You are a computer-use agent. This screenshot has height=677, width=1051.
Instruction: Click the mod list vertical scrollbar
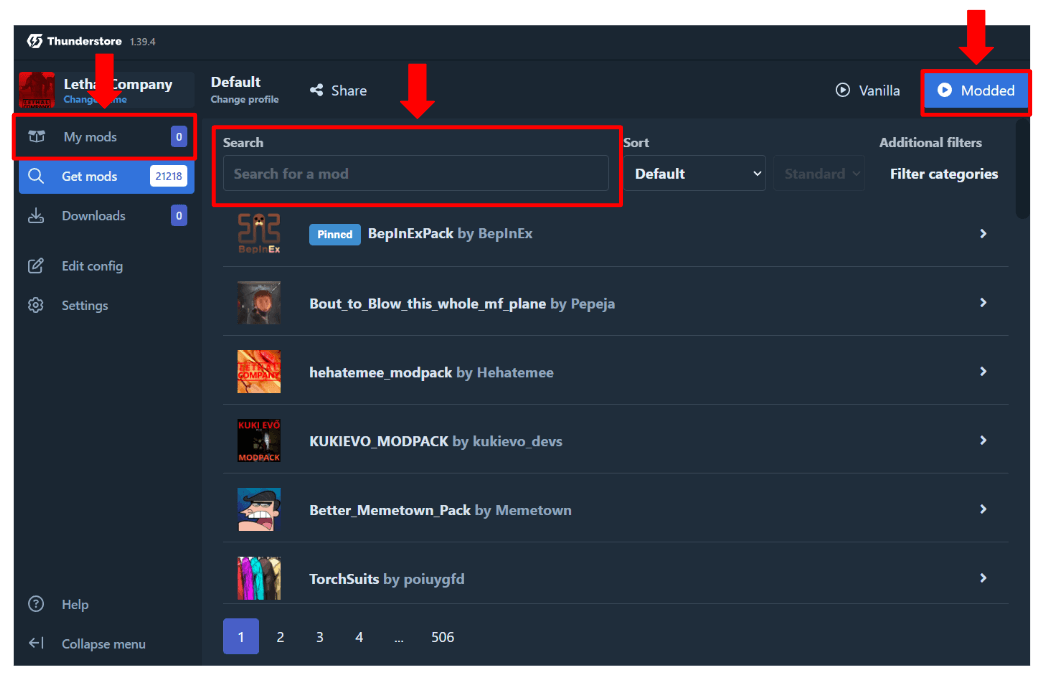[1022, 169]
